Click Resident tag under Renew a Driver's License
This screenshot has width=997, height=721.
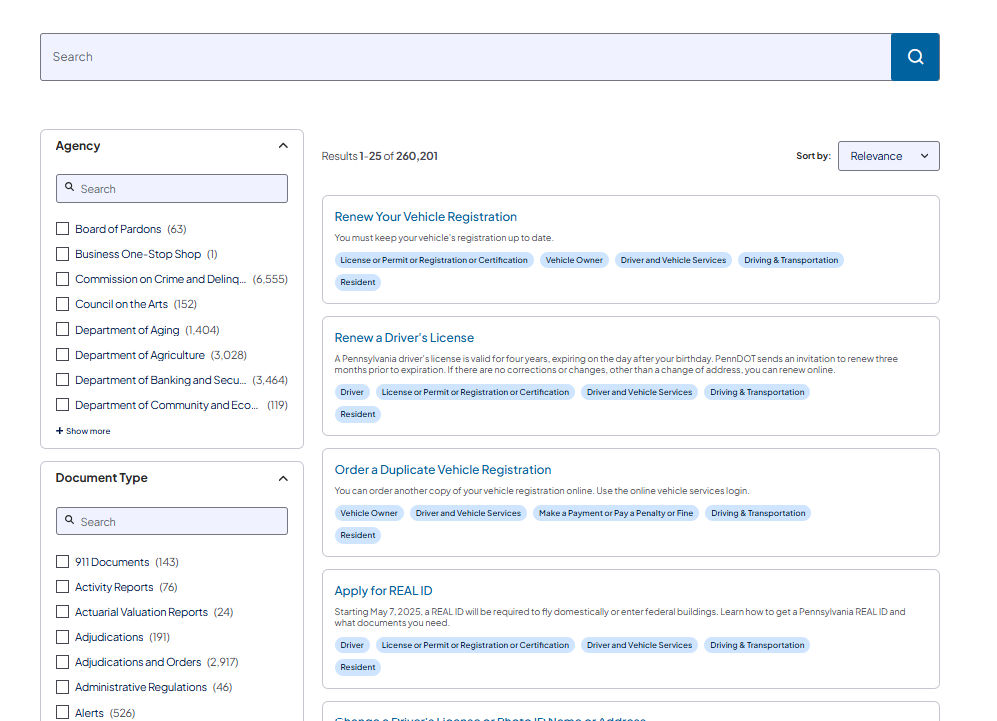pos(357,414)
